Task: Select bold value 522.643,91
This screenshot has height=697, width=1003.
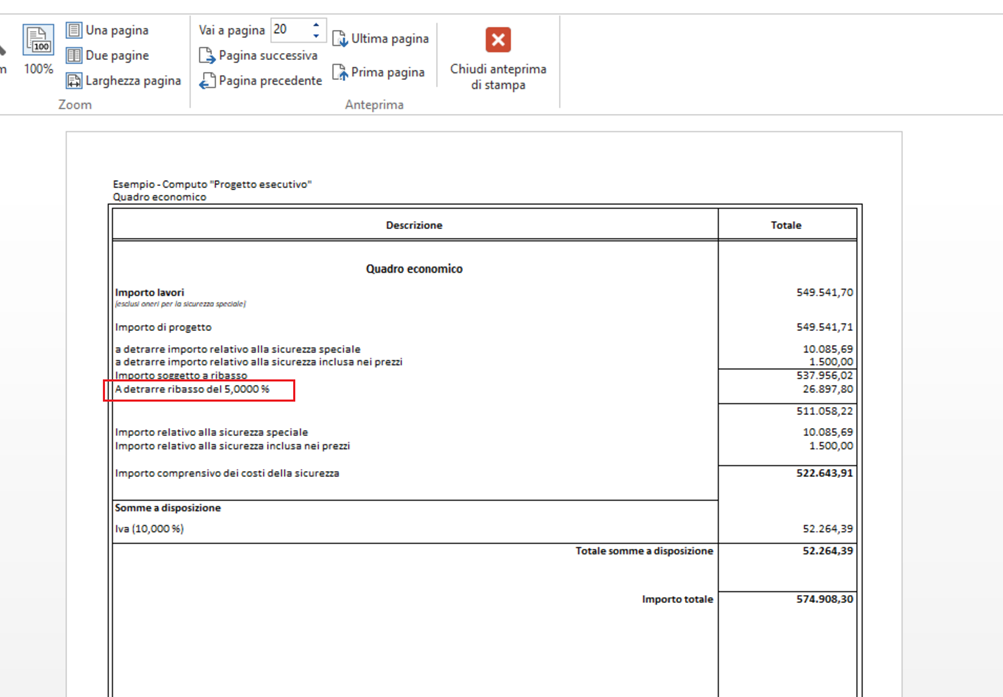Action: [x=825, y=473]
